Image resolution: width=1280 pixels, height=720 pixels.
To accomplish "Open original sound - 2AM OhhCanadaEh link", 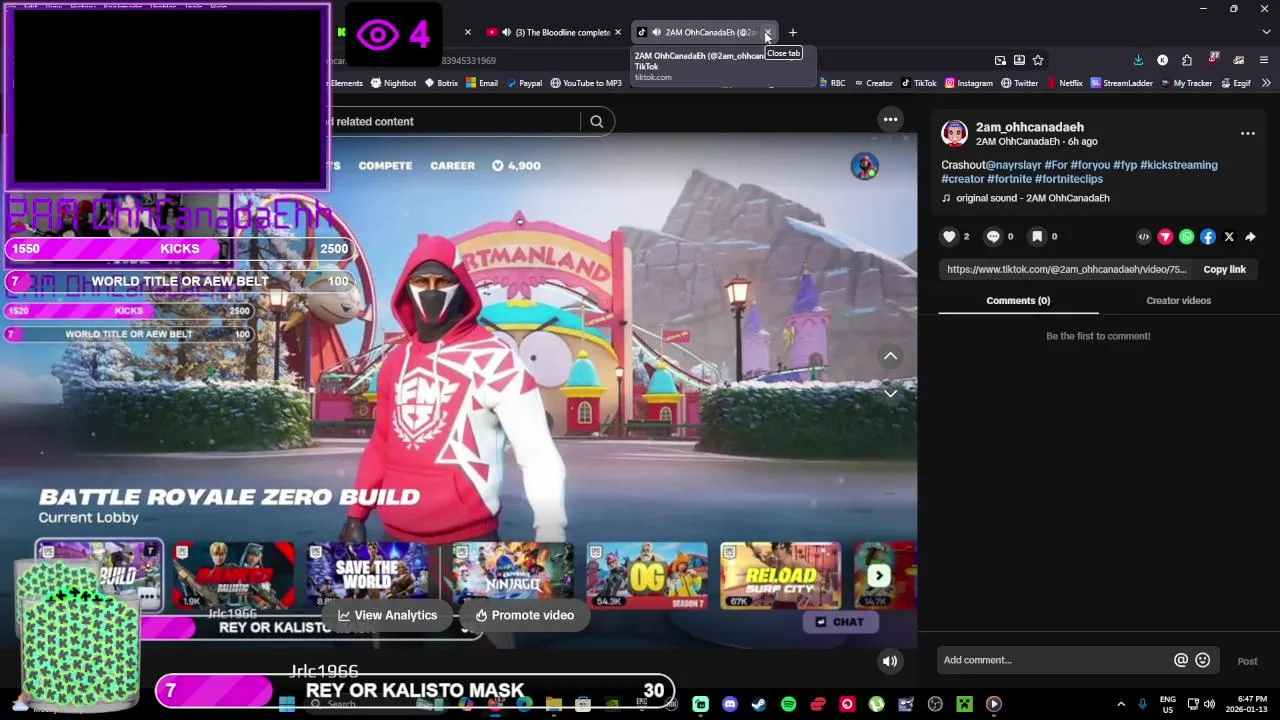I will pos(1033,198).
